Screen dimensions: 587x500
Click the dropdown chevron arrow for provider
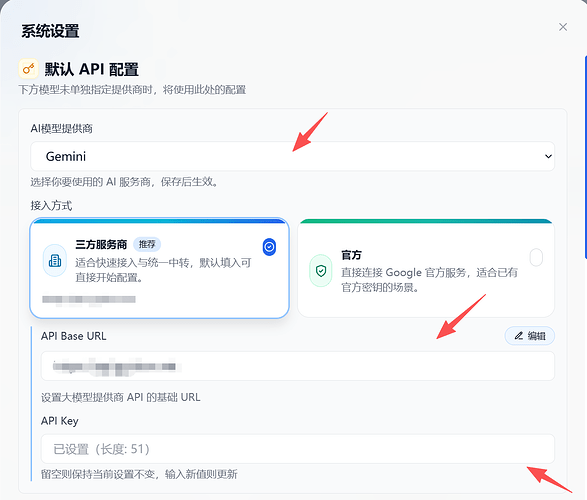point(548,156)
